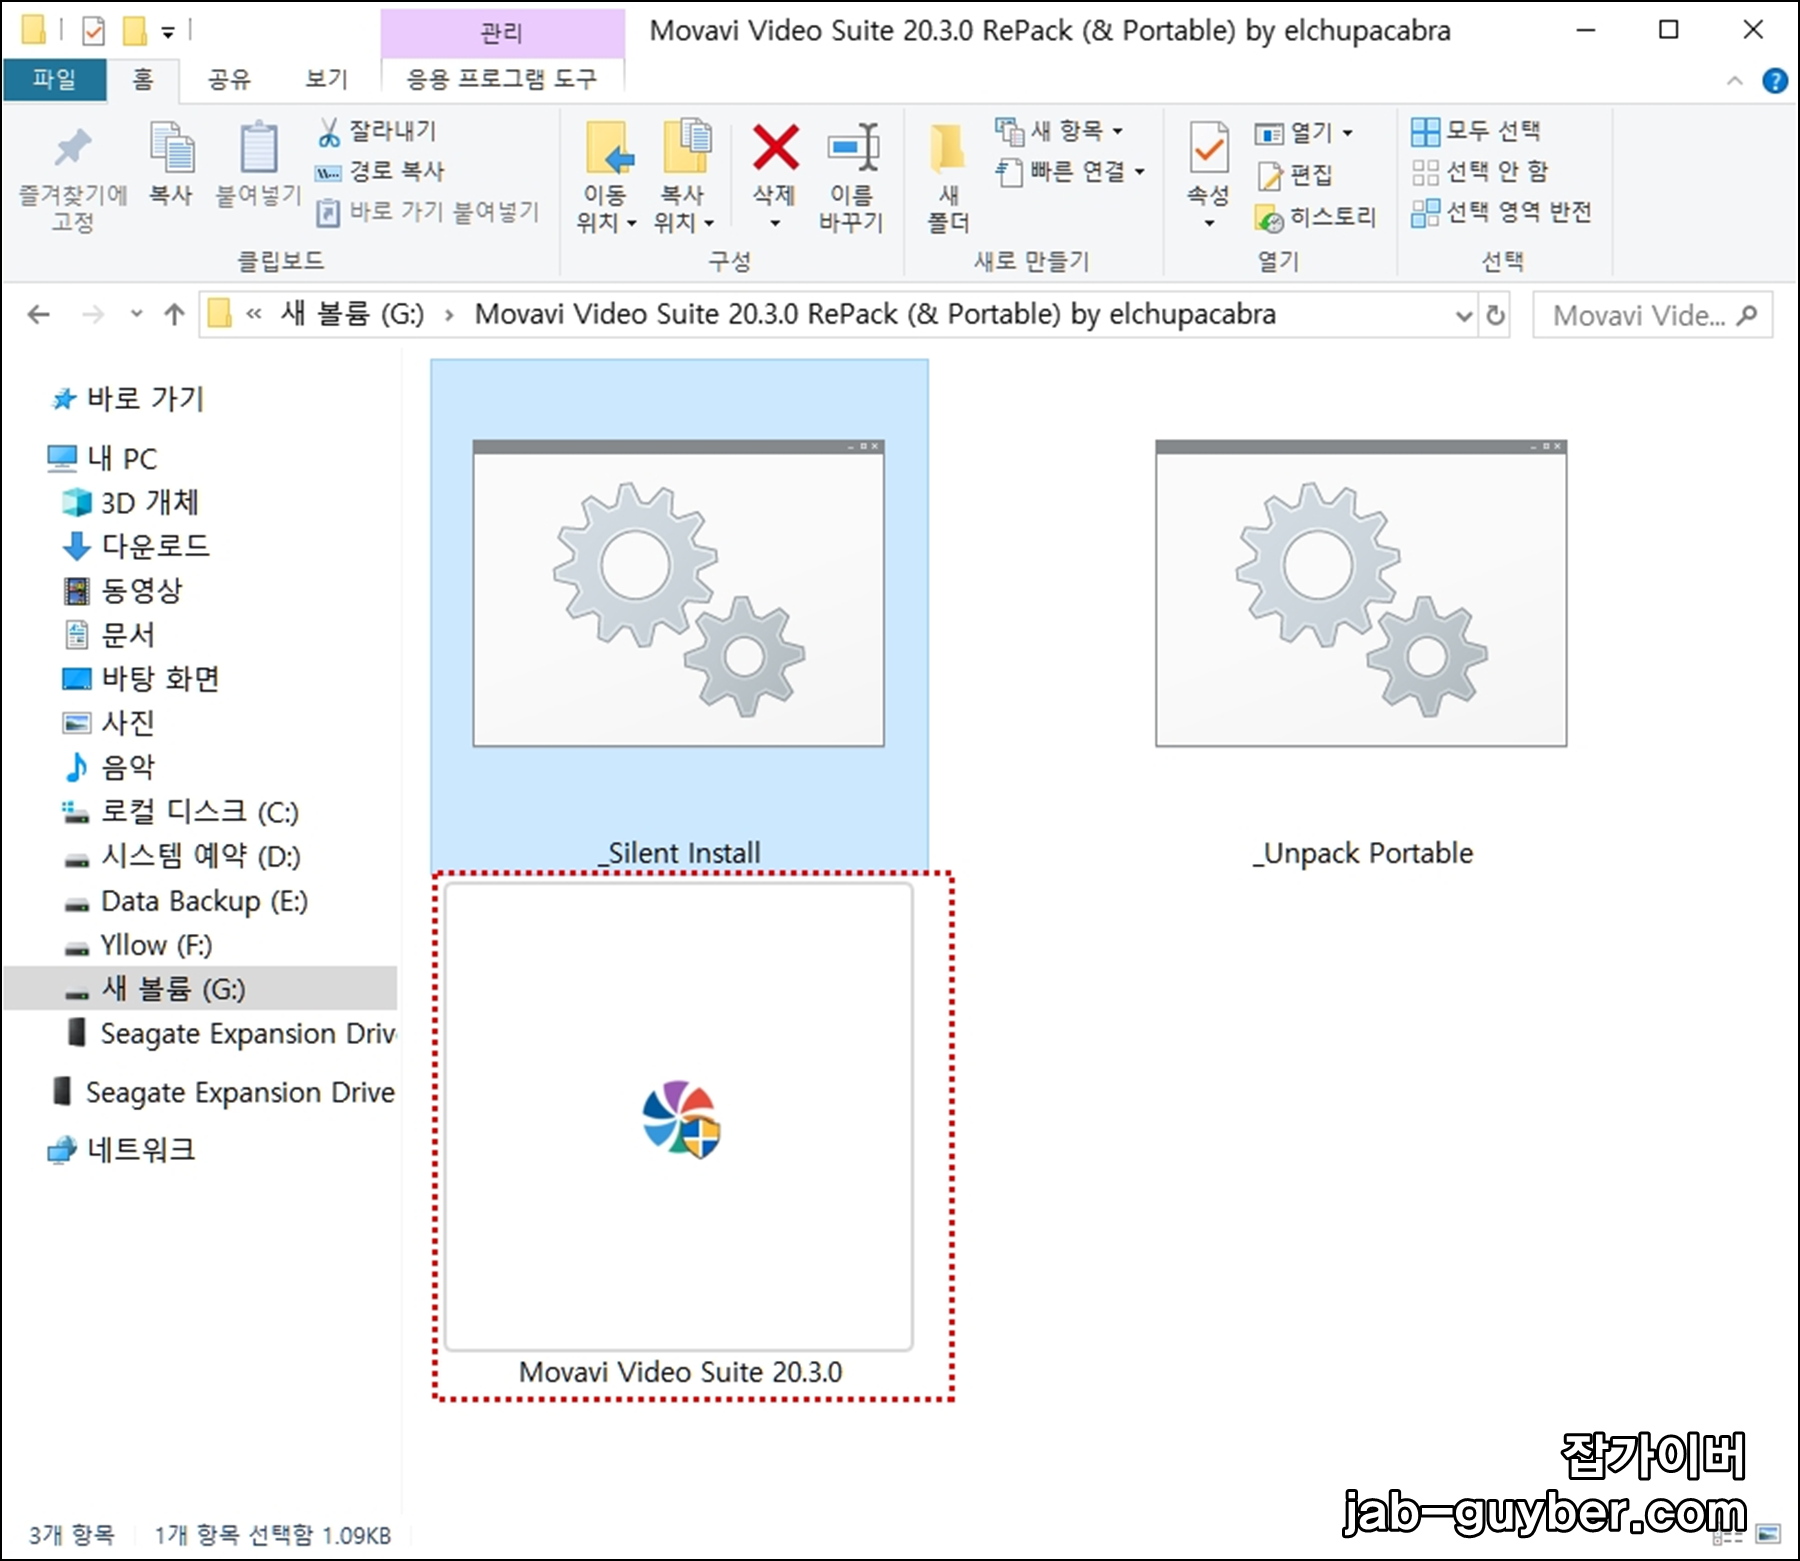Cut the selection with 잘라내기

(x=378, y=131)
